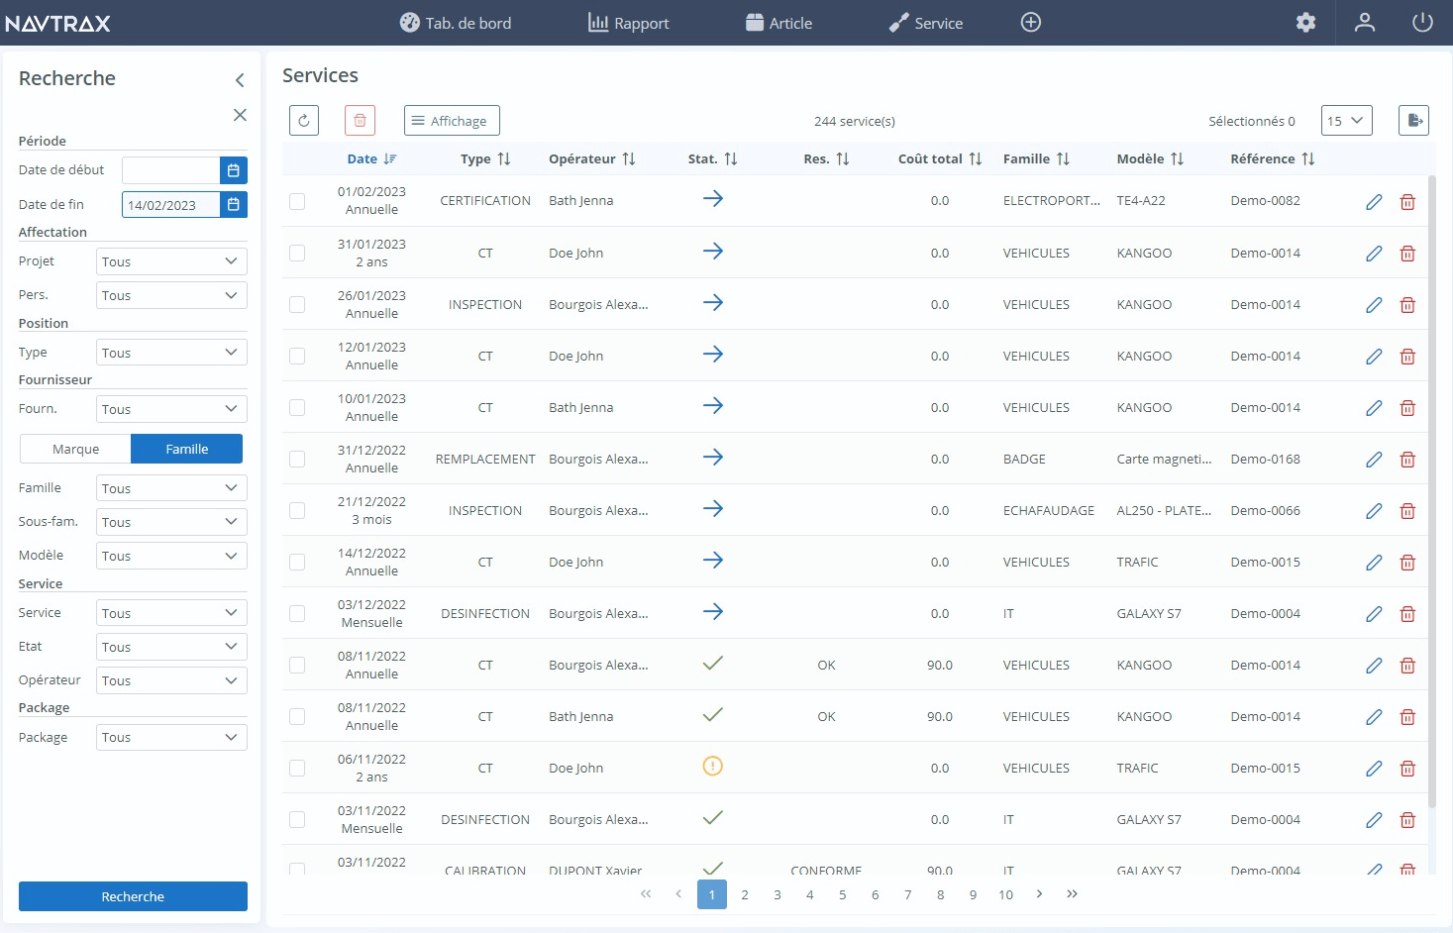The height and width of the screenshot is (933, 1453).
Task: Open the Affichage display options
Action: click(x=451, y=120)
